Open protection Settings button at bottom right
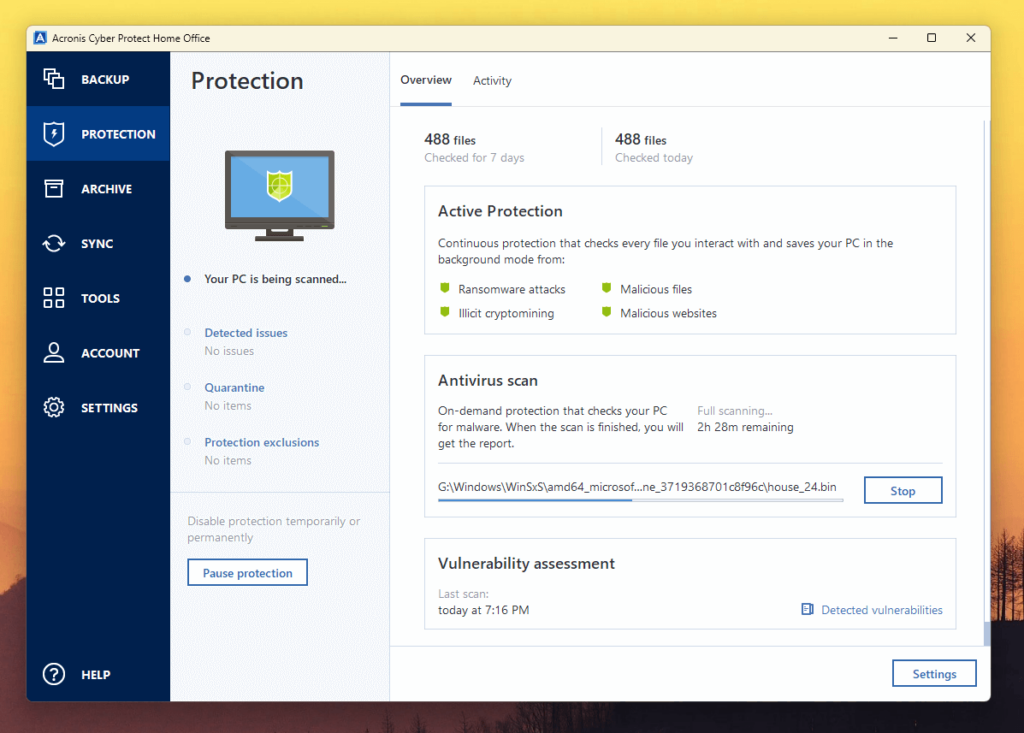The height and width of the screenshot is (733, 1024). (x=934, y=674)
